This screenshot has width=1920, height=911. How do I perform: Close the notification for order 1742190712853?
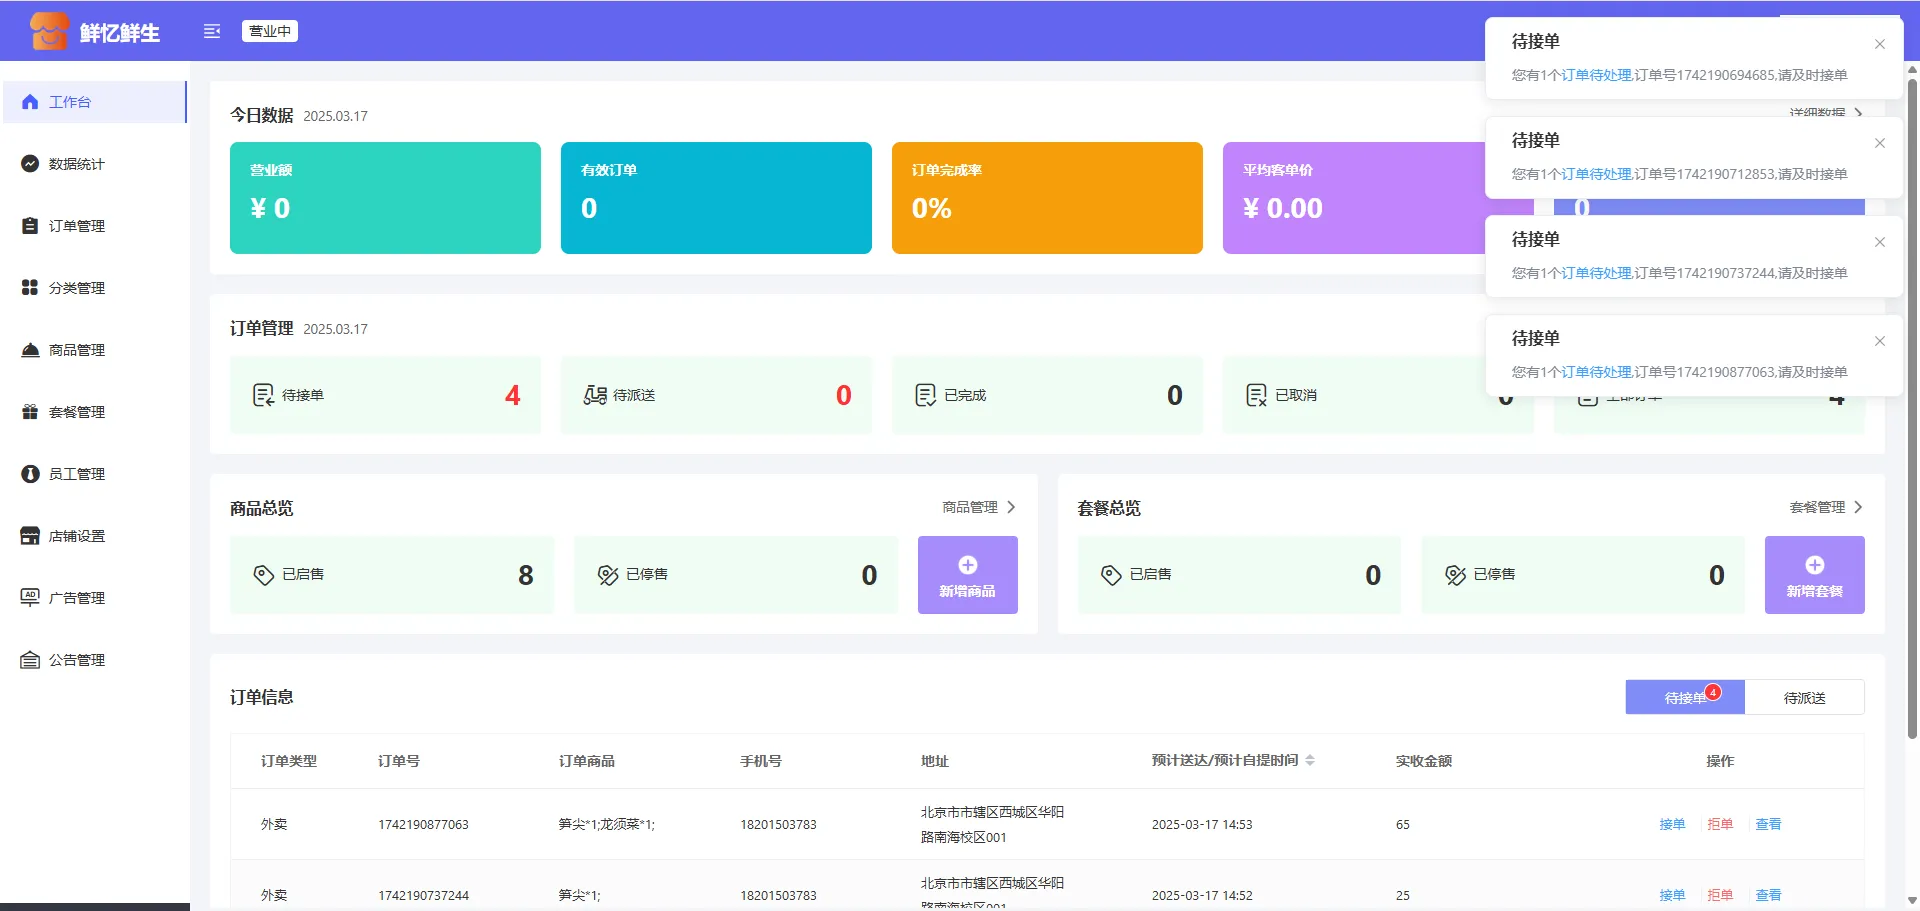(1880, 143)
